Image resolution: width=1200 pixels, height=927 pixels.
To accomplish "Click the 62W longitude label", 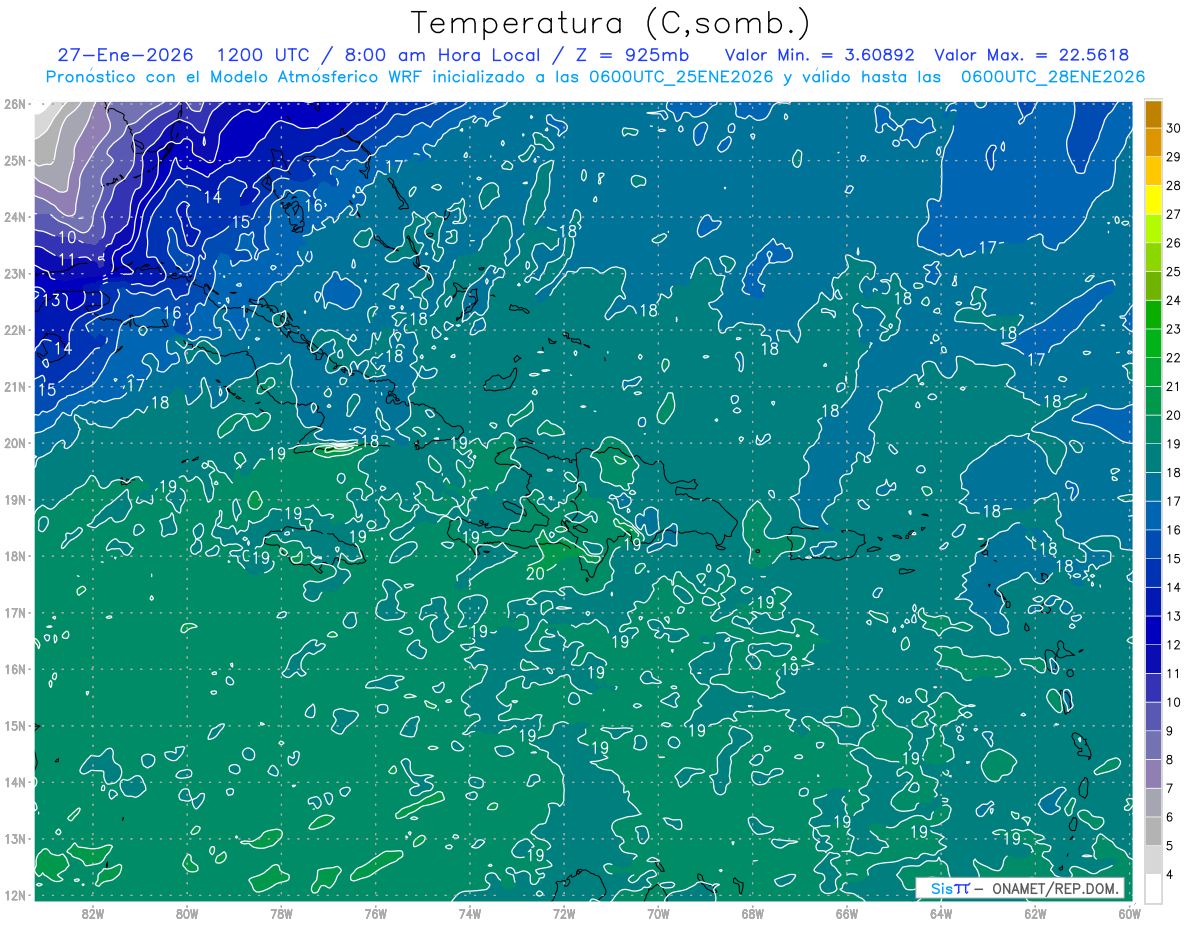I will [1035, 912].
